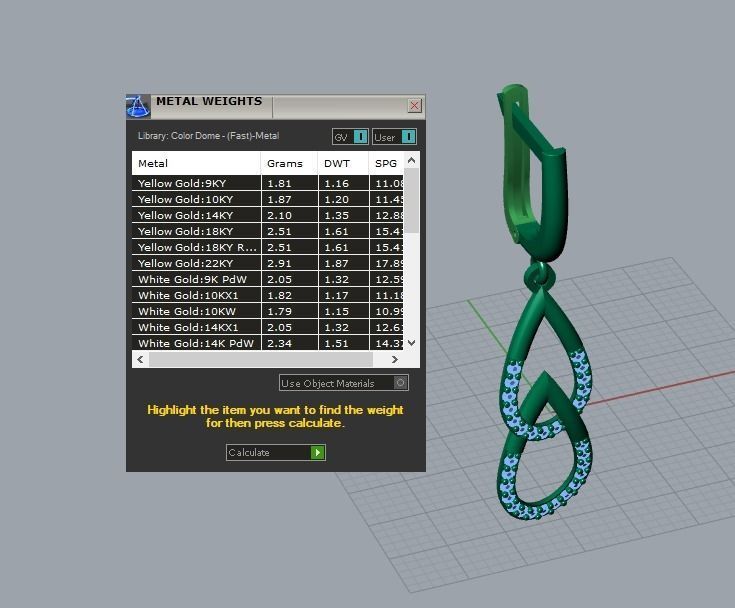The width and height of the screenshot is (735, 608).
Task: Toggle the GV library switch
Action: [x=350, y=137]
